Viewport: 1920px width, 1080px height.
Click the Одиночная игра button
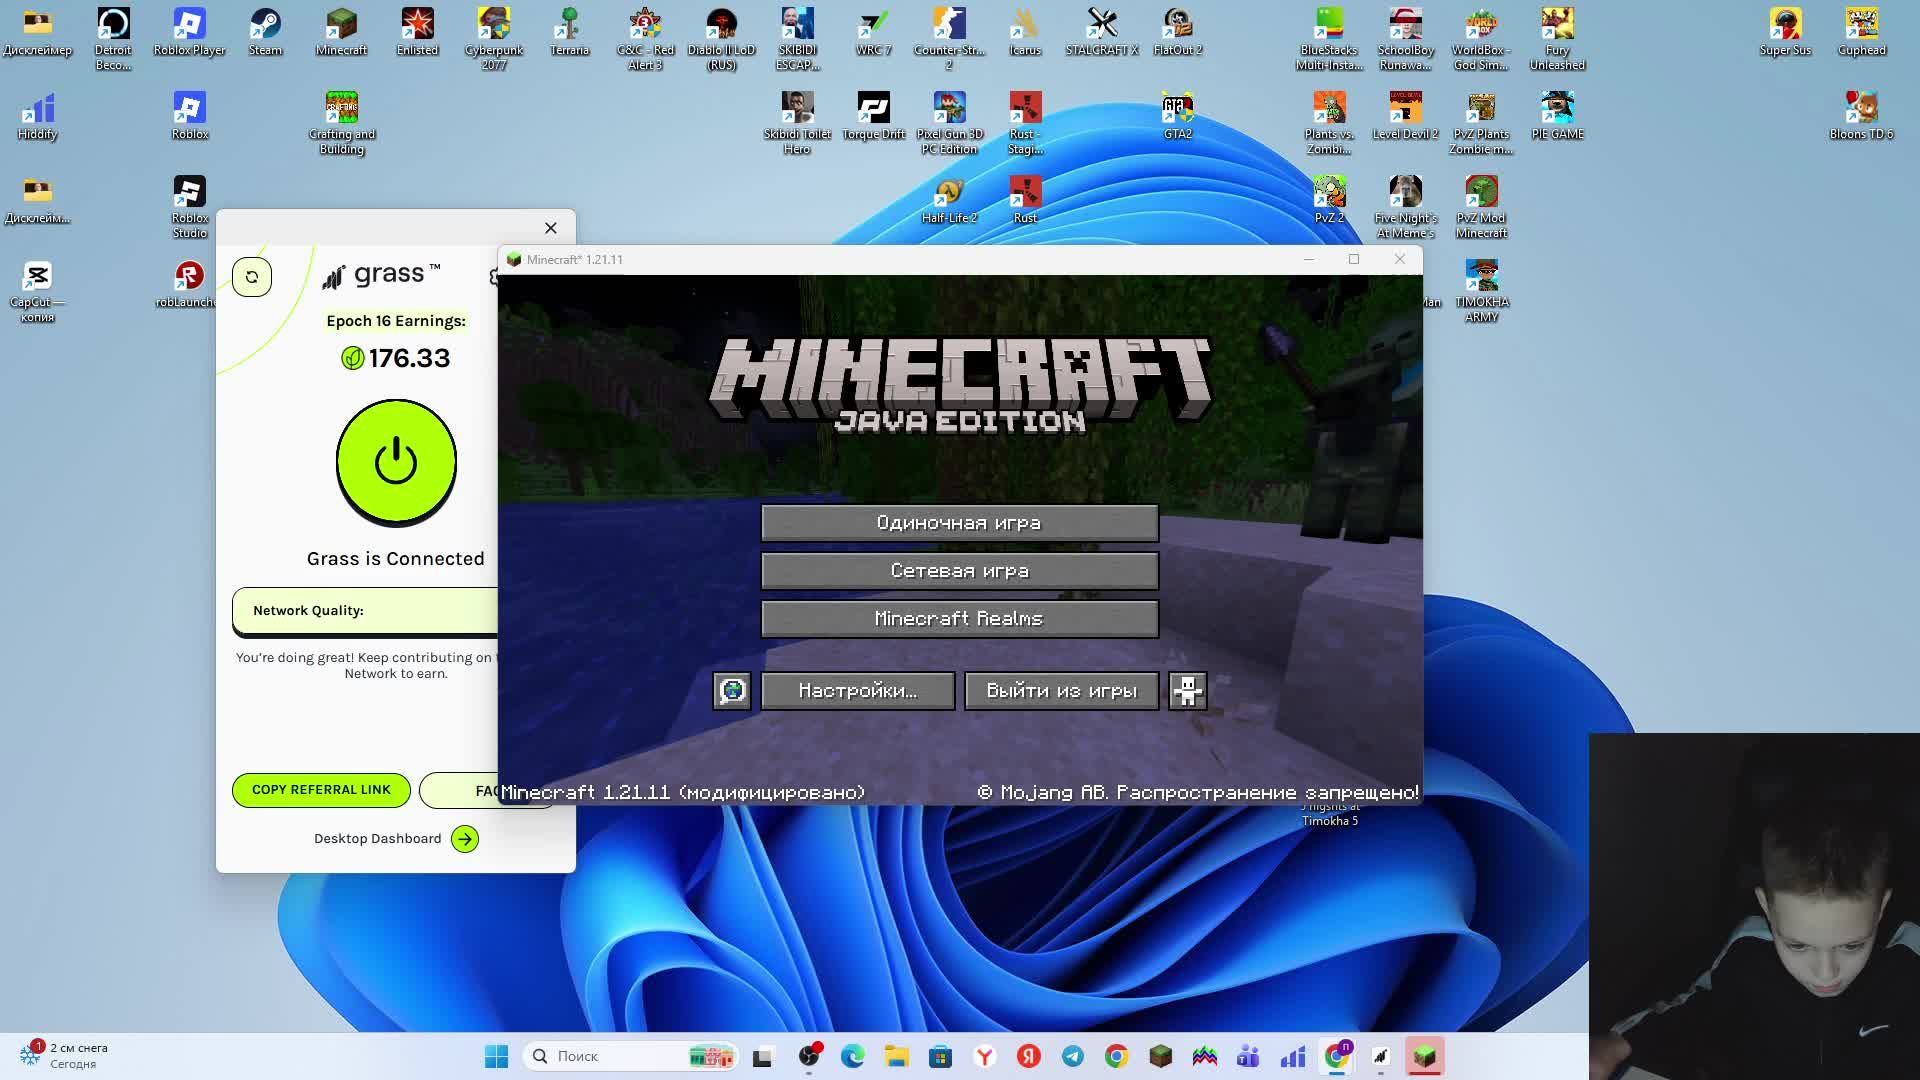pyautogui.click(x=959, y=523)
